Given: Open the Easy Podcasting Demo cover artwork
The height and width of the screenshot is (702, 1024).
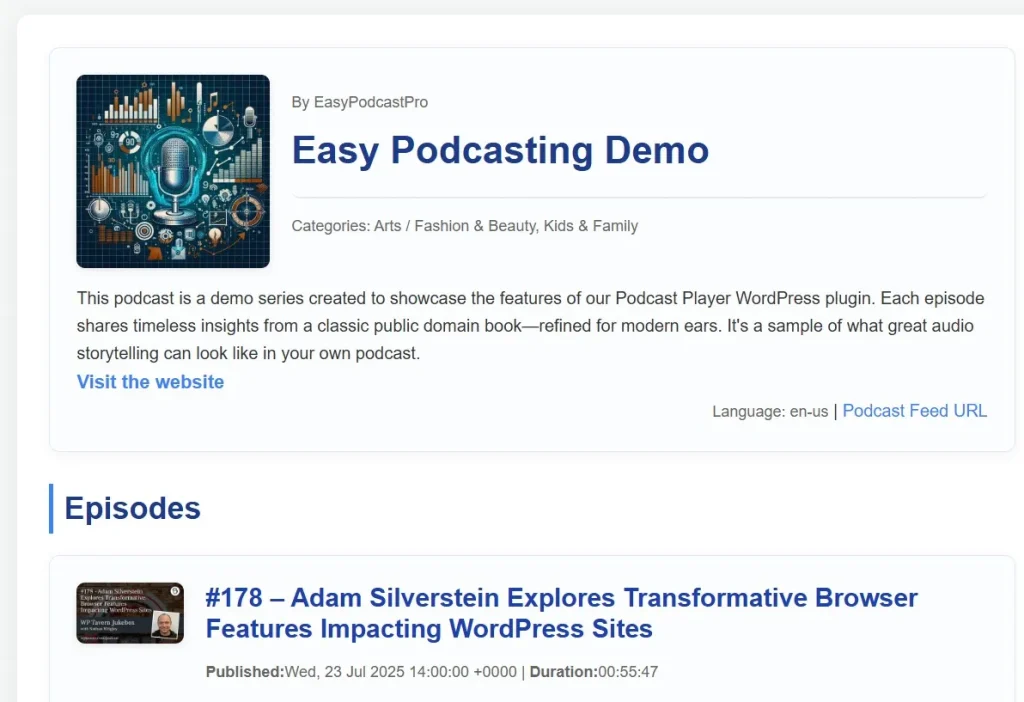Looking at the screenshot, I should pos(172,170).
